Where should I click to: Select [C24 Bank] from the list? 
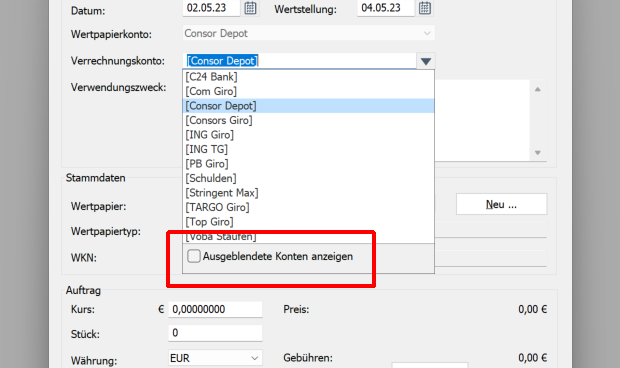pos(308,77)
